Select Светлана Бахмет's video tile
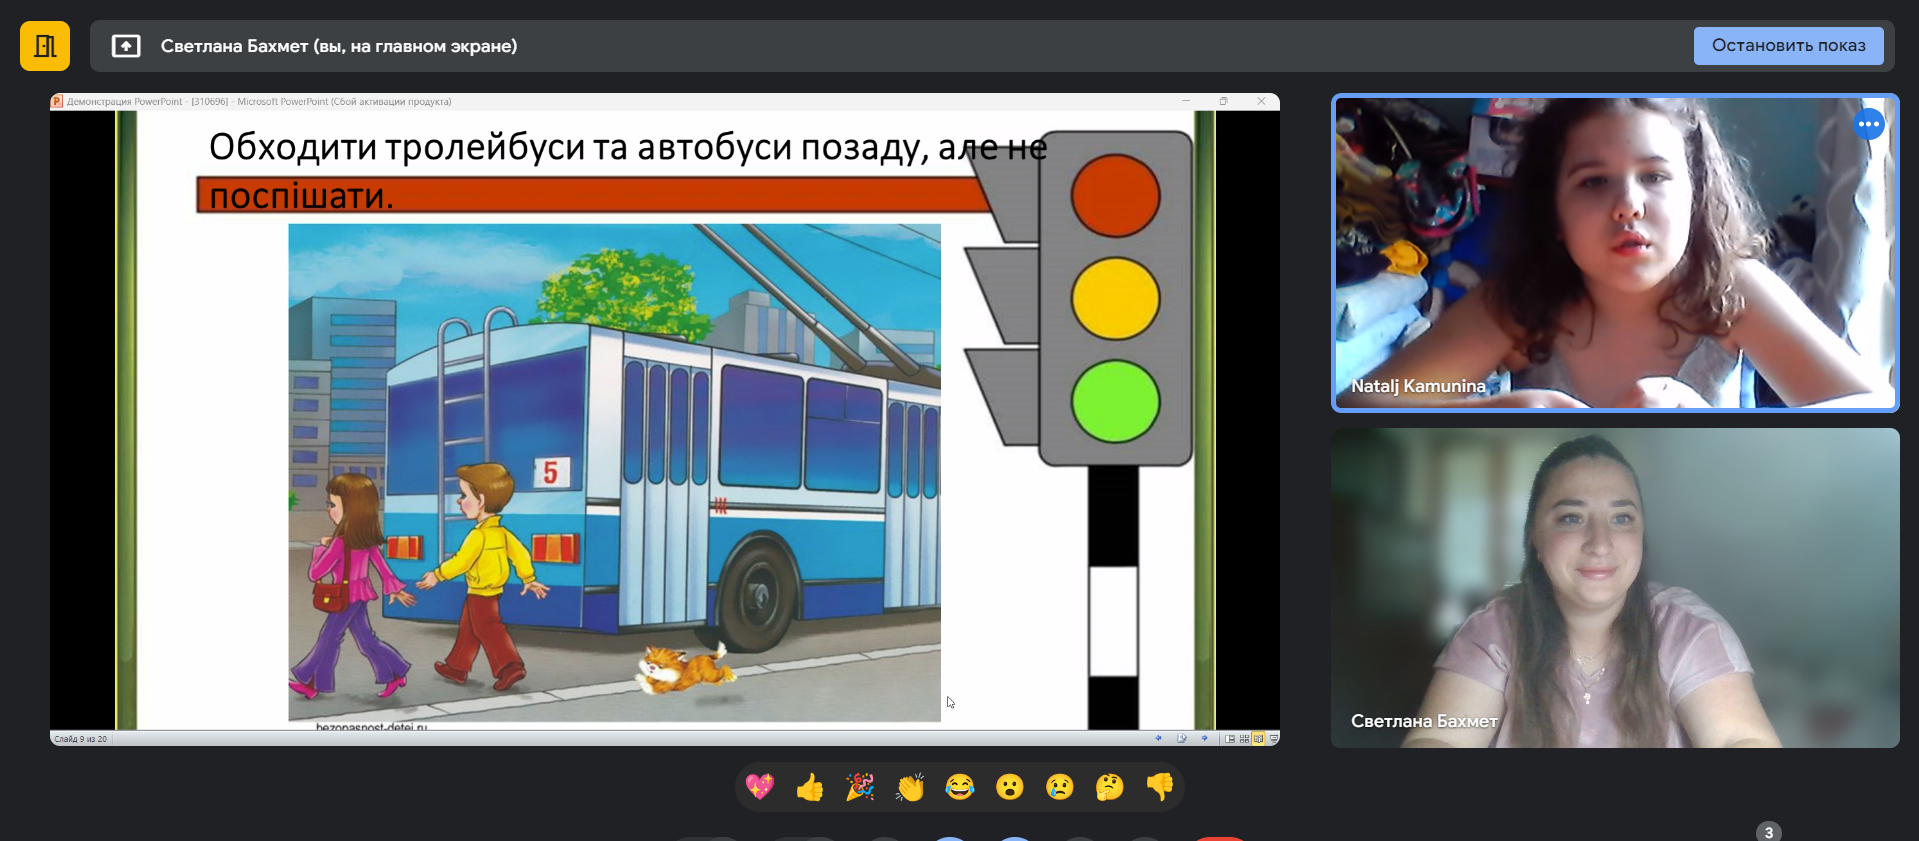 [x=1614, y=588]
